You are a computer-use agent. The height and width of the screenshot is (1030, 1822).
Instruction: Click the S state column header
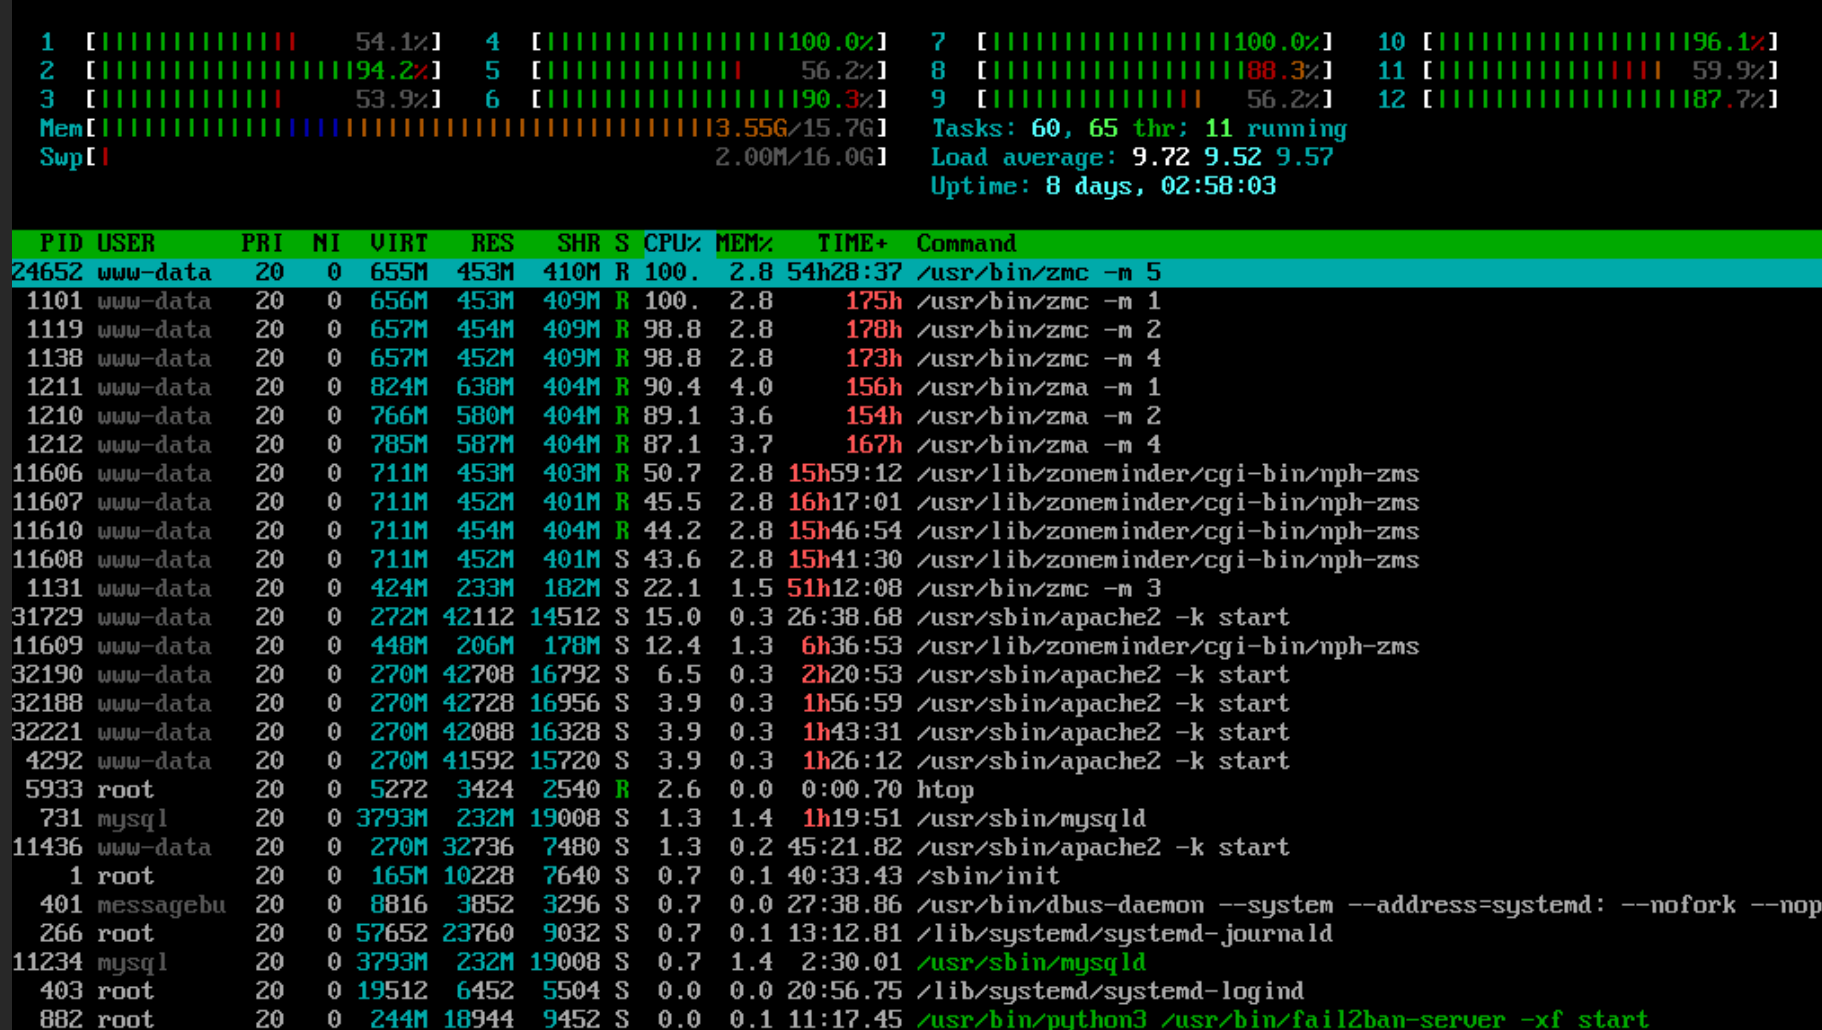pyautogui.click(x=622, y=243)
